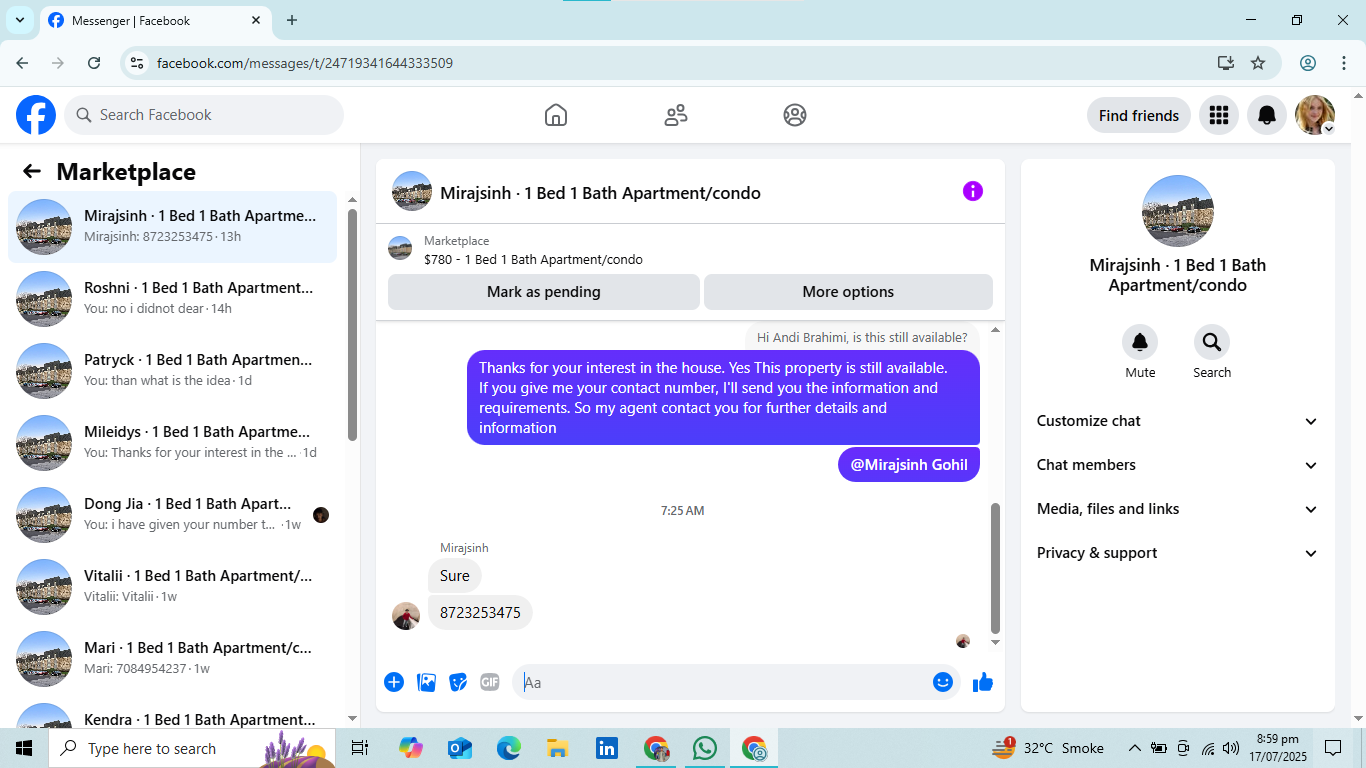This screenshot has width=1366, height=768.
Task: Click the More options button
Action: click(848, 292)
